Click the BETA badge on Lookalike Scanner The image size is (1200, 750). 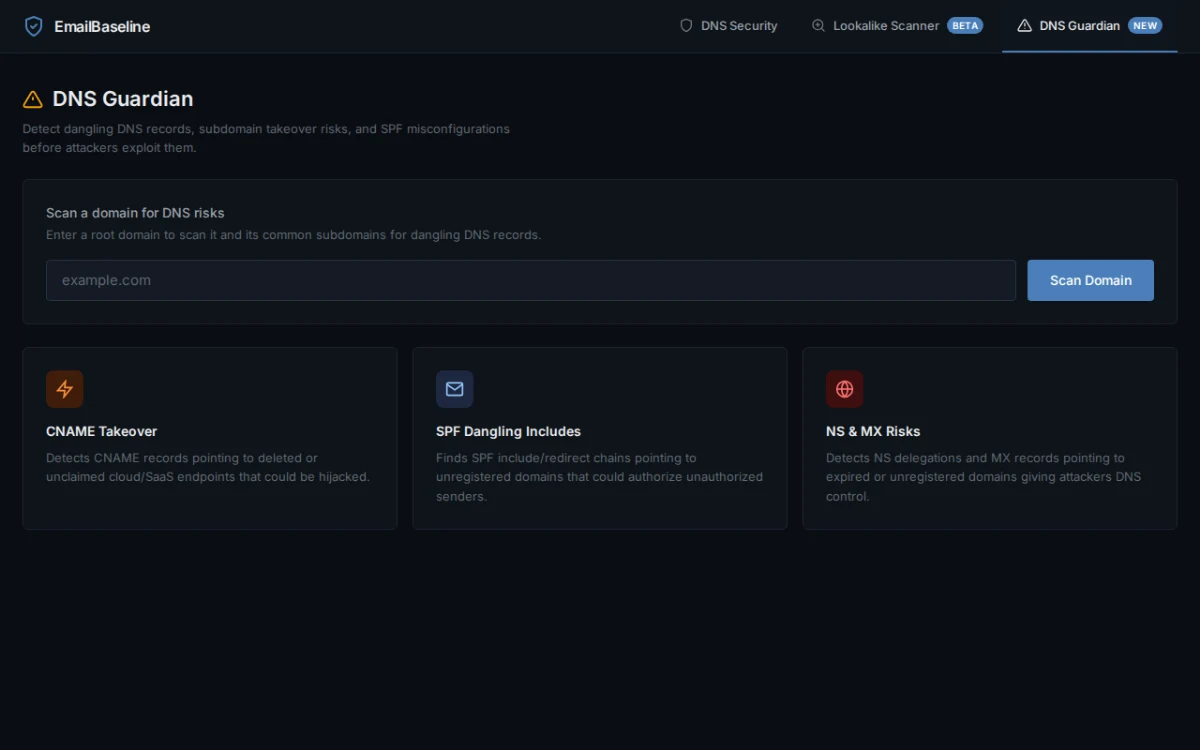[x=965, y=26]
